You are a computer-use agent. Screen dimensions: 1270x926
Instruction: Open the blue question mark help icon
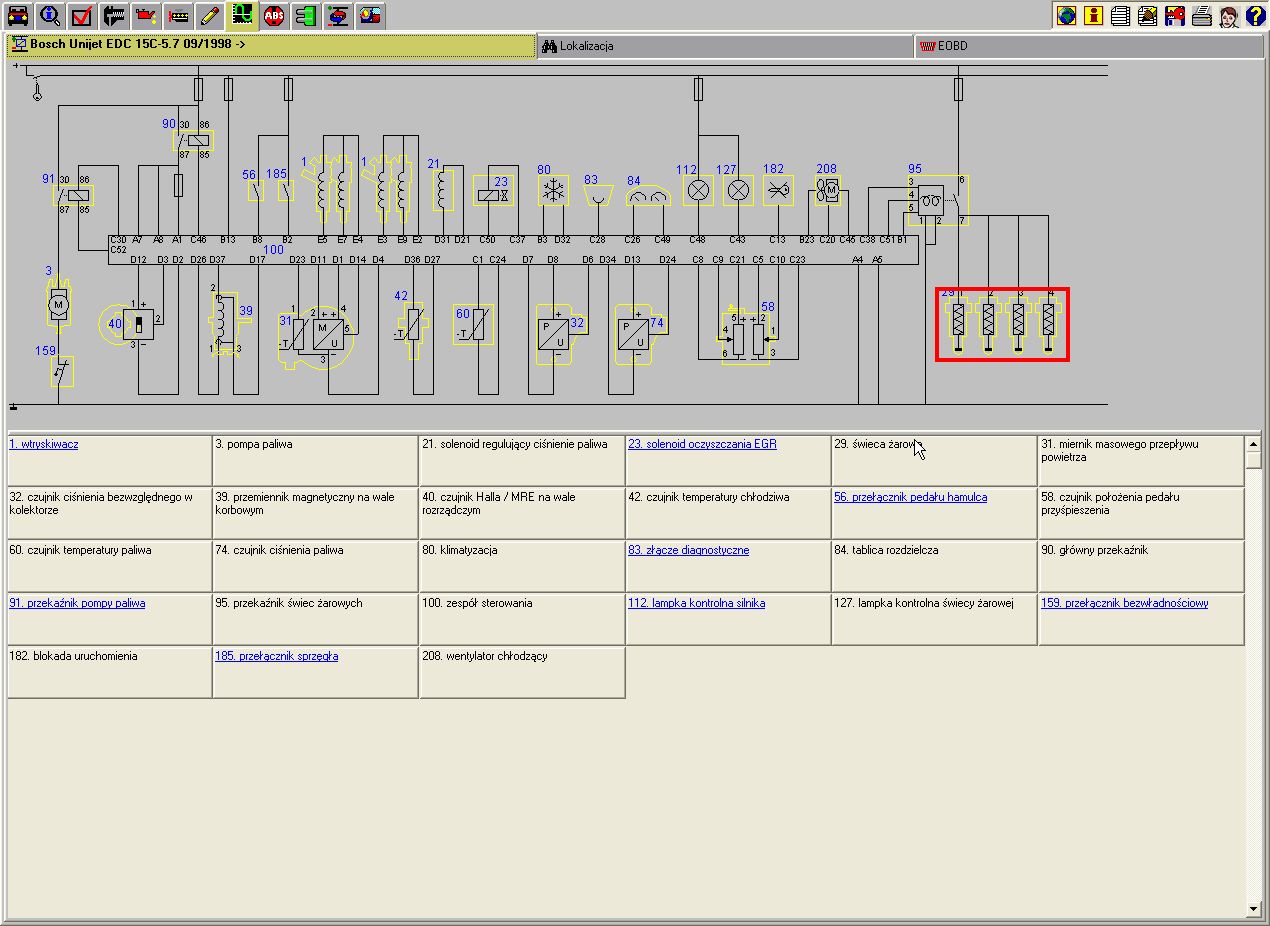pos(1255,15)
